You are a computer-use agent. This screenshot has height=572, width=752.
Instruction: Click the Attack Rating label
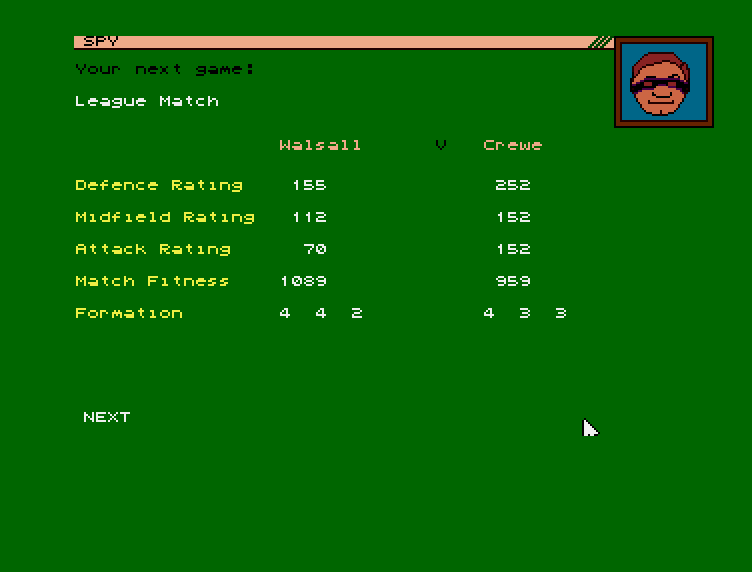[153, 250]
